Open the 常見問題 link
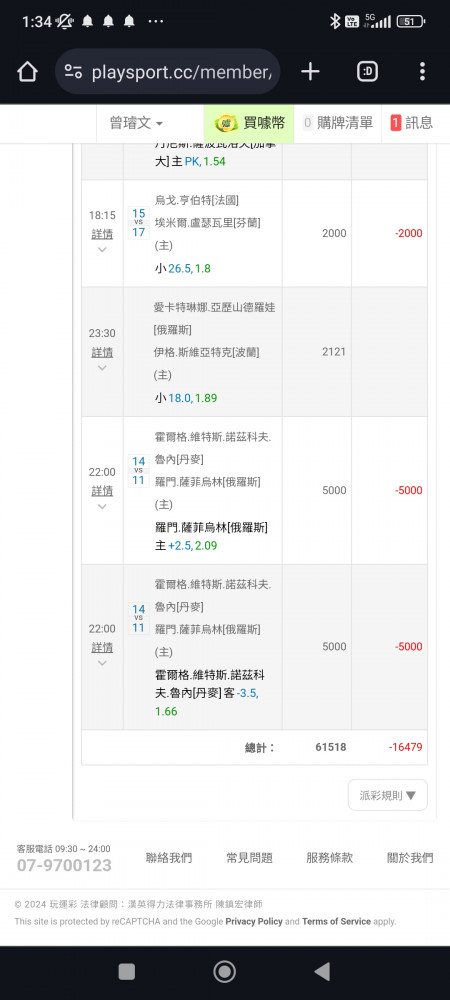Screen dimensions: 450x1000 pyautogui.click(x=249, y=858)
